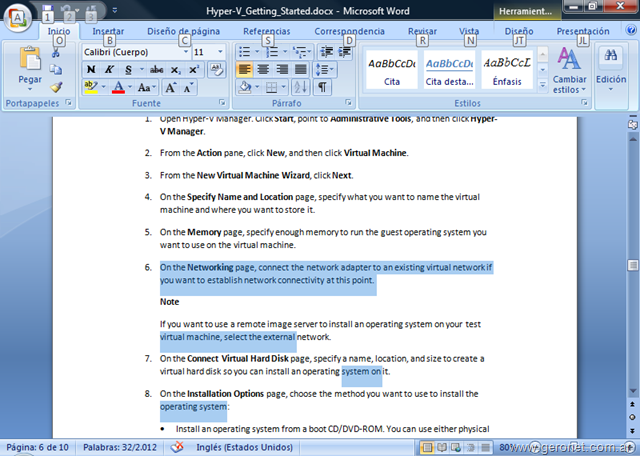Screen dimensions: 640x456
Task: Click the Palabras: 32/2.012 word count
Action: coord(120,447)
